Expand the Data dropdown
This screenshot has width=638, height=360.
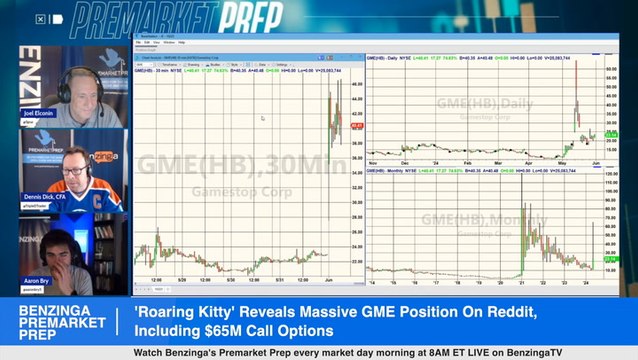(x=262, y=65)
